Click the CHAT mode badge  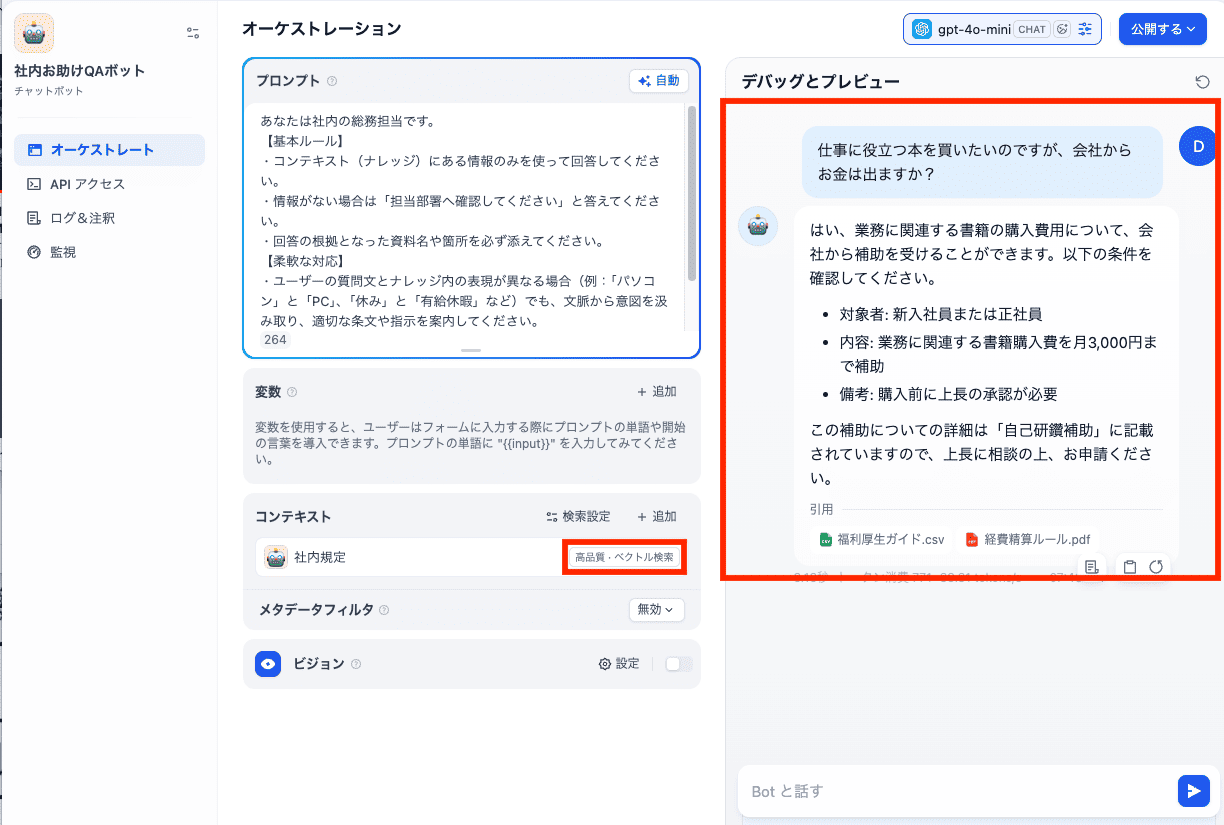click(1032, 29)
